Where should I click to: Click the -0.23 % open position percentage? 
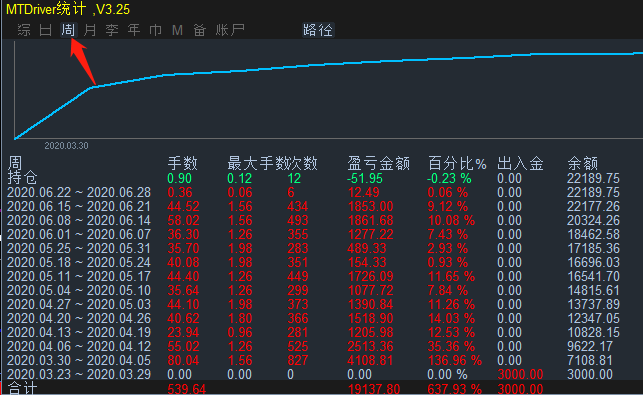449,178
